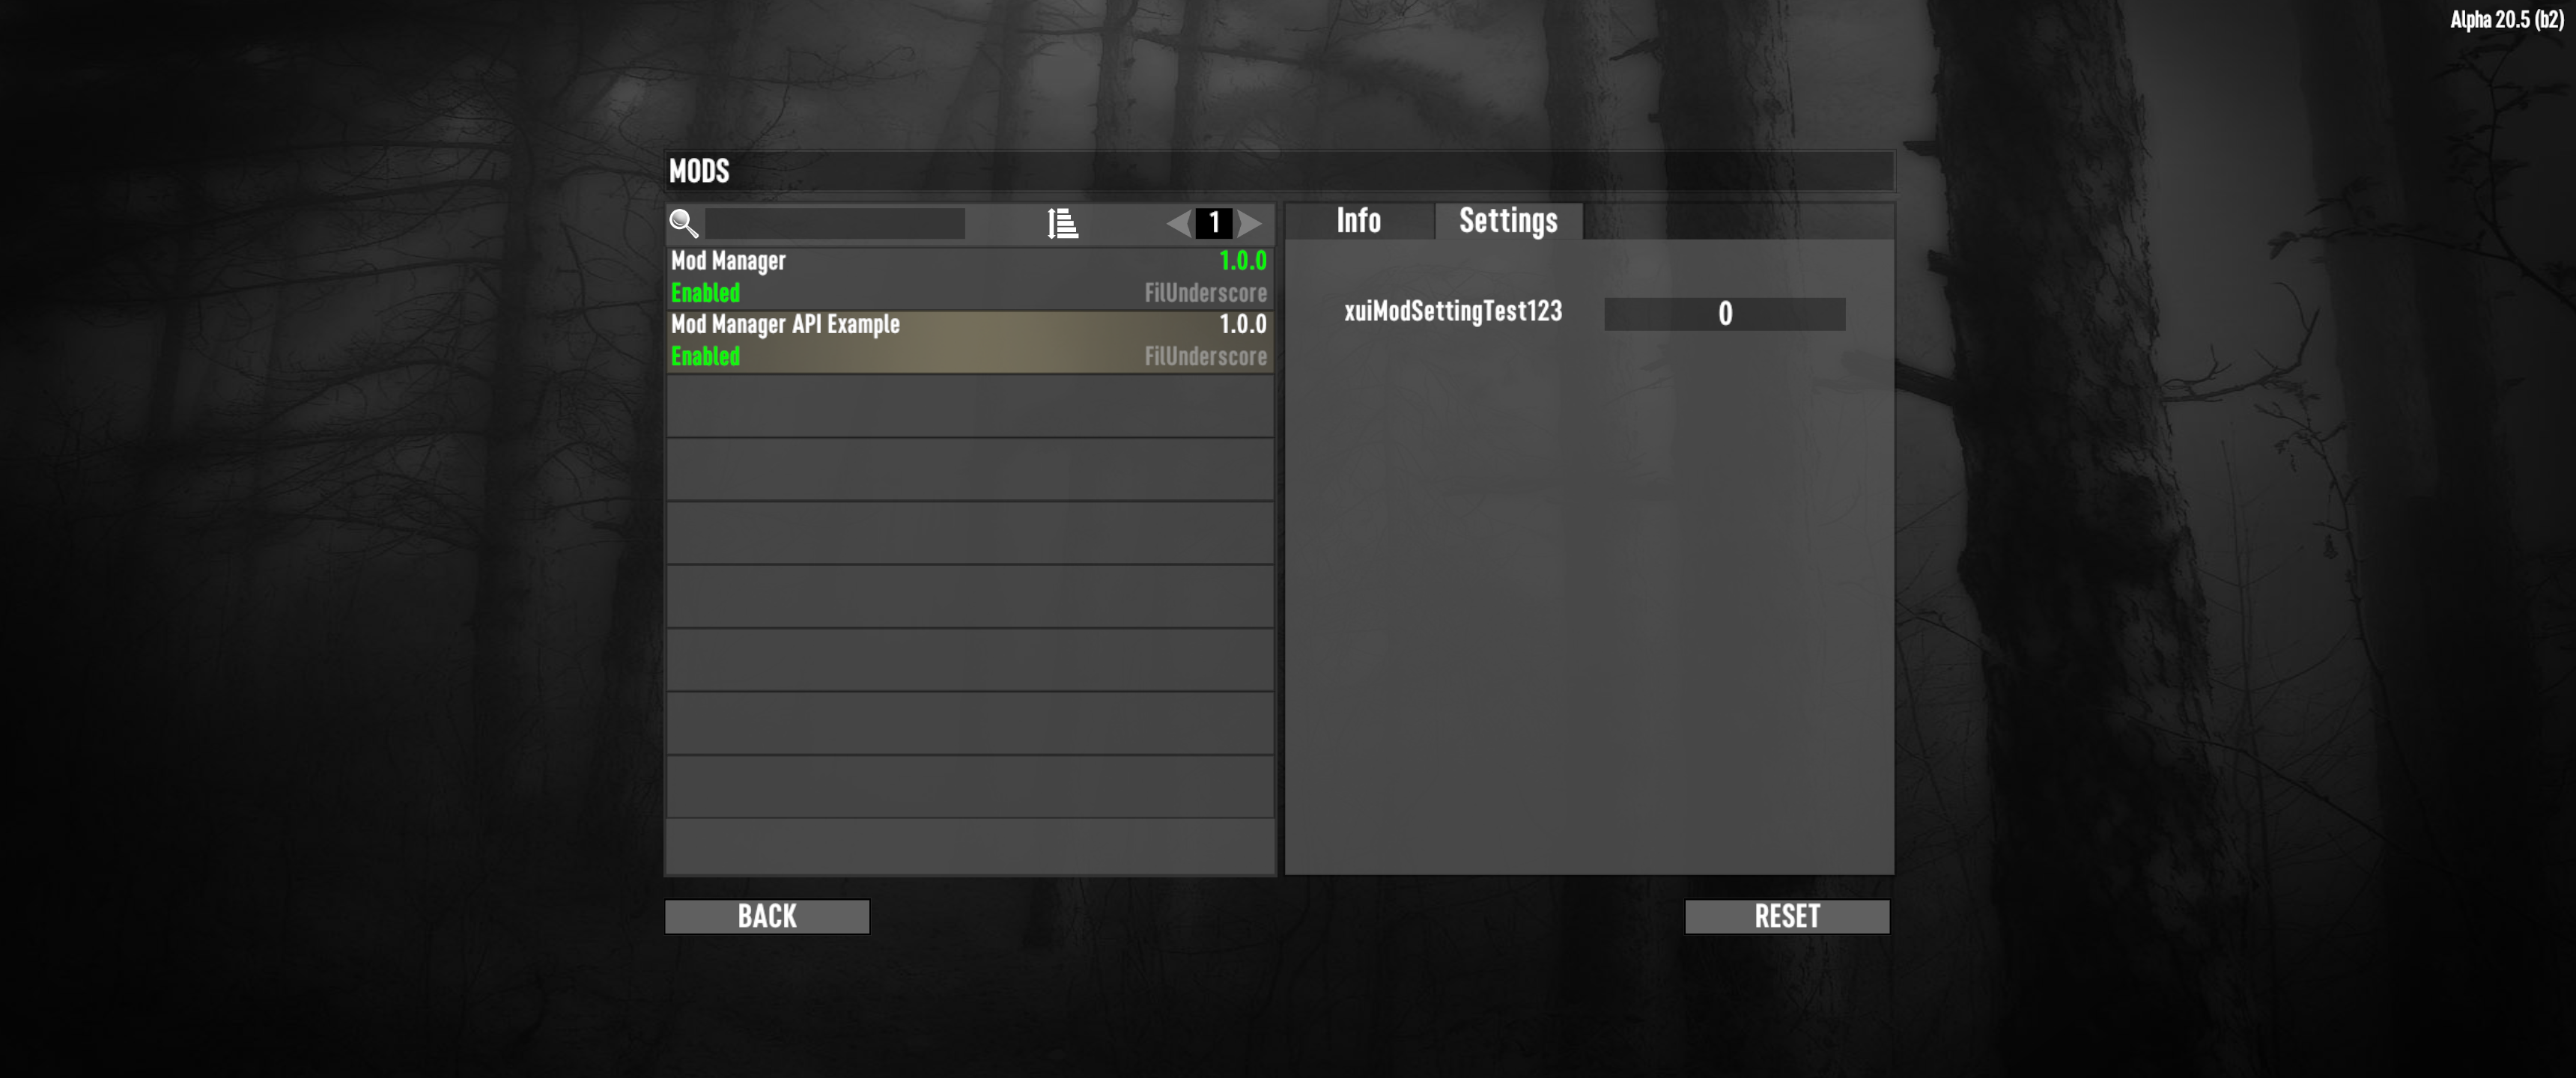Open the Settings tab
Viewport: 2576px width, 1078px height.
pos(1508,221)
